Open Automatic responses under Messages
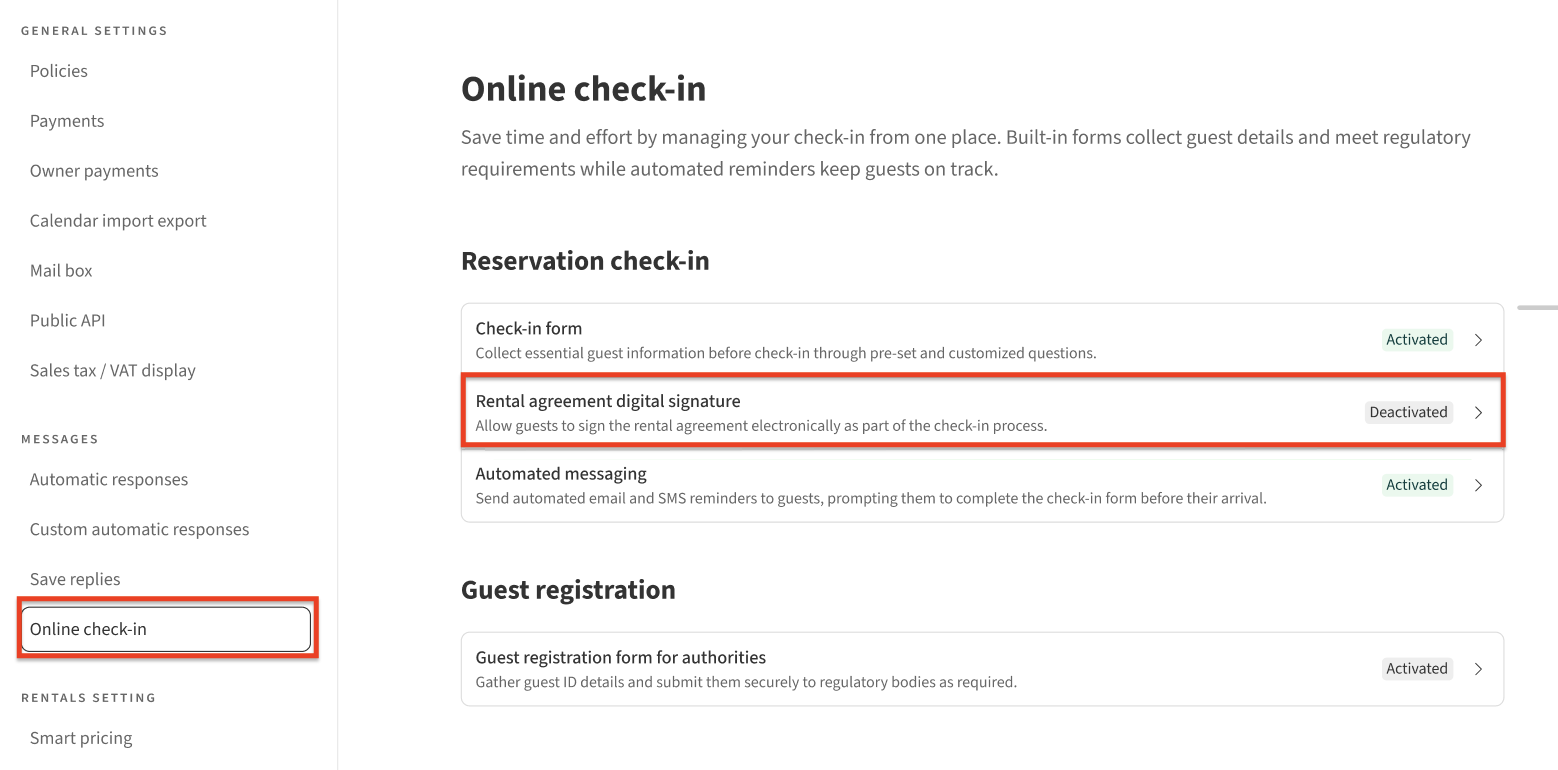This screenshot has height=770, width=1558. [x=109, y=480]
